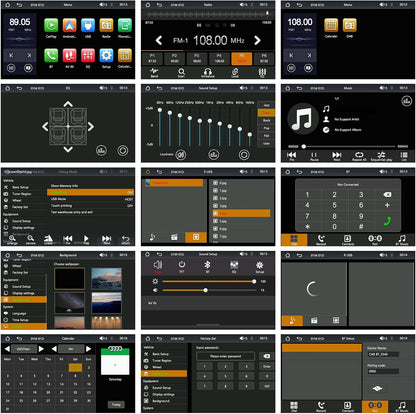Tap the Band icon on the FM radio screen
The image size is (416, 414).
point(154,72)
